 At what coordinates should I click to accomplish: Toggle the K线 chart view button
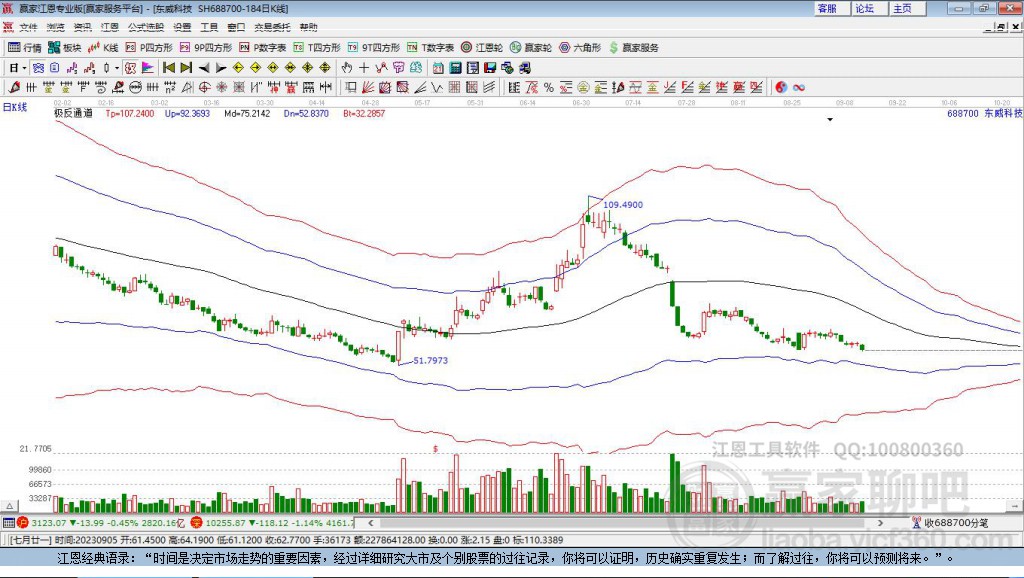click(x=103, y=48)
